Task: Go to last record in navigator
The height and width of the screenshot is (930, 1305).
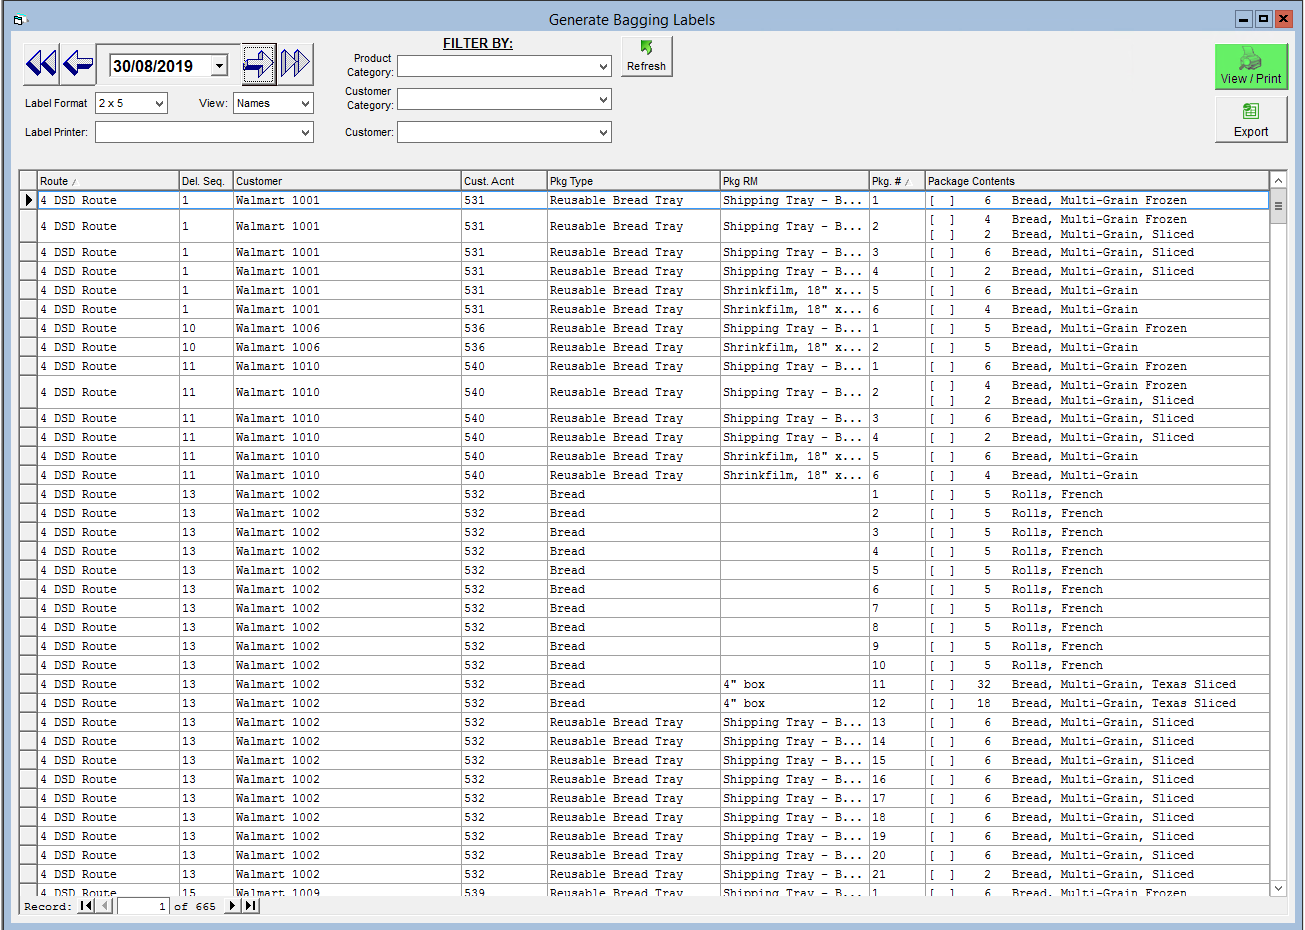Action: click(250, 906)
